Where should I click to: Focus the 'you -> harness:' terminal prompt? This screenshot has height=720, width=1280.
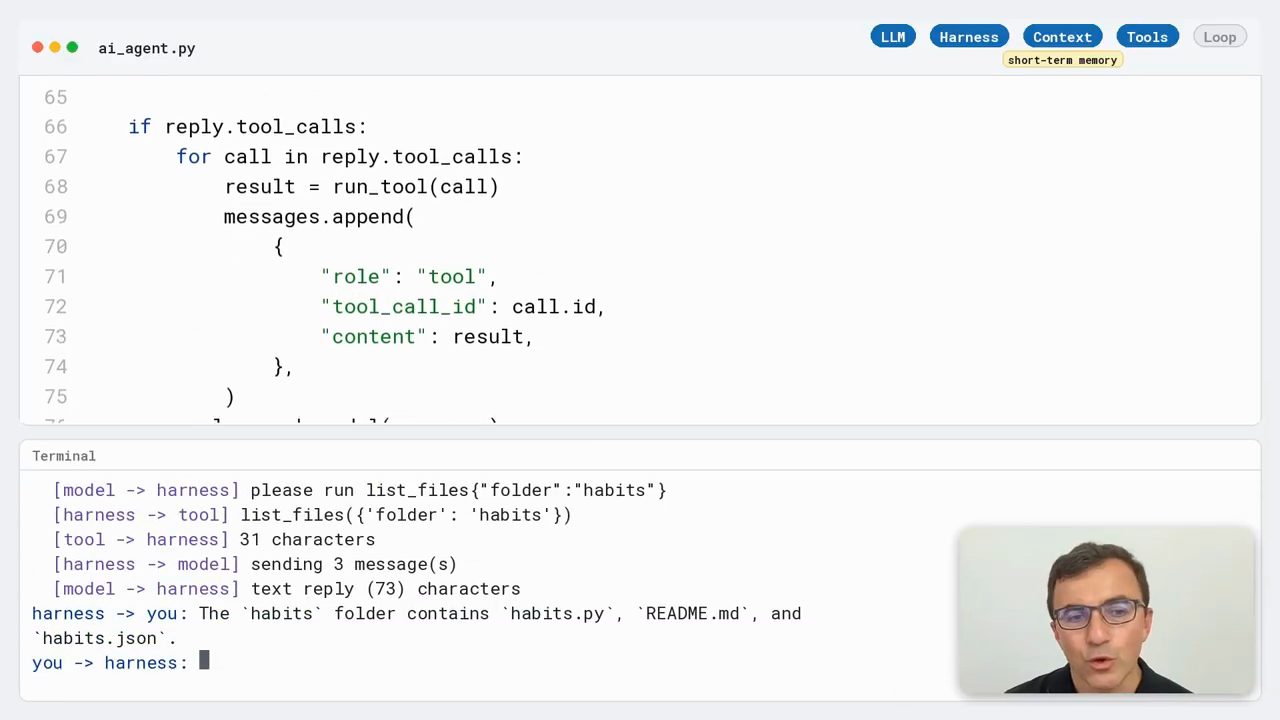[121, 663]
